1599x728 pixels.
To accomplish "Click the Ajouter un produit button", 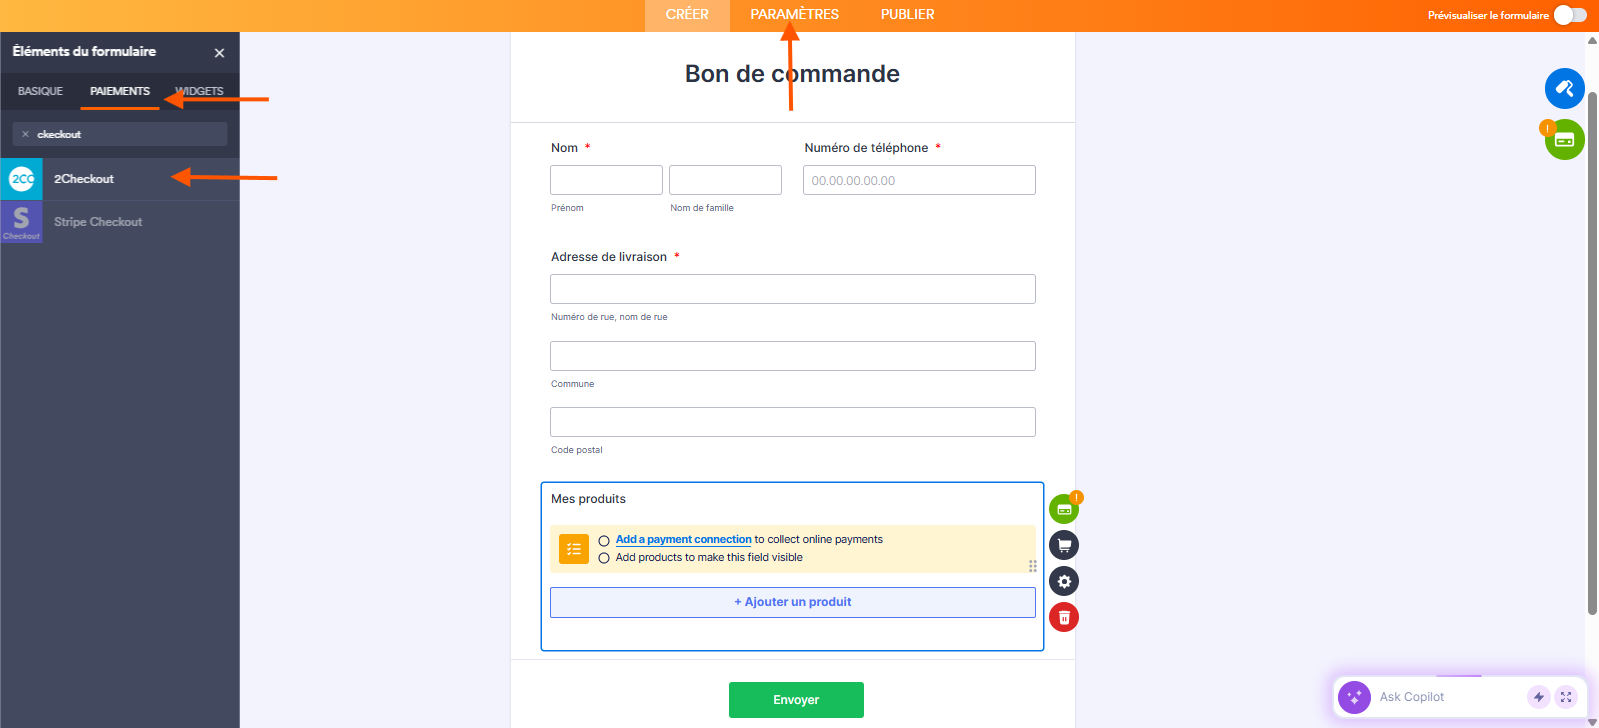I will 792,601.
